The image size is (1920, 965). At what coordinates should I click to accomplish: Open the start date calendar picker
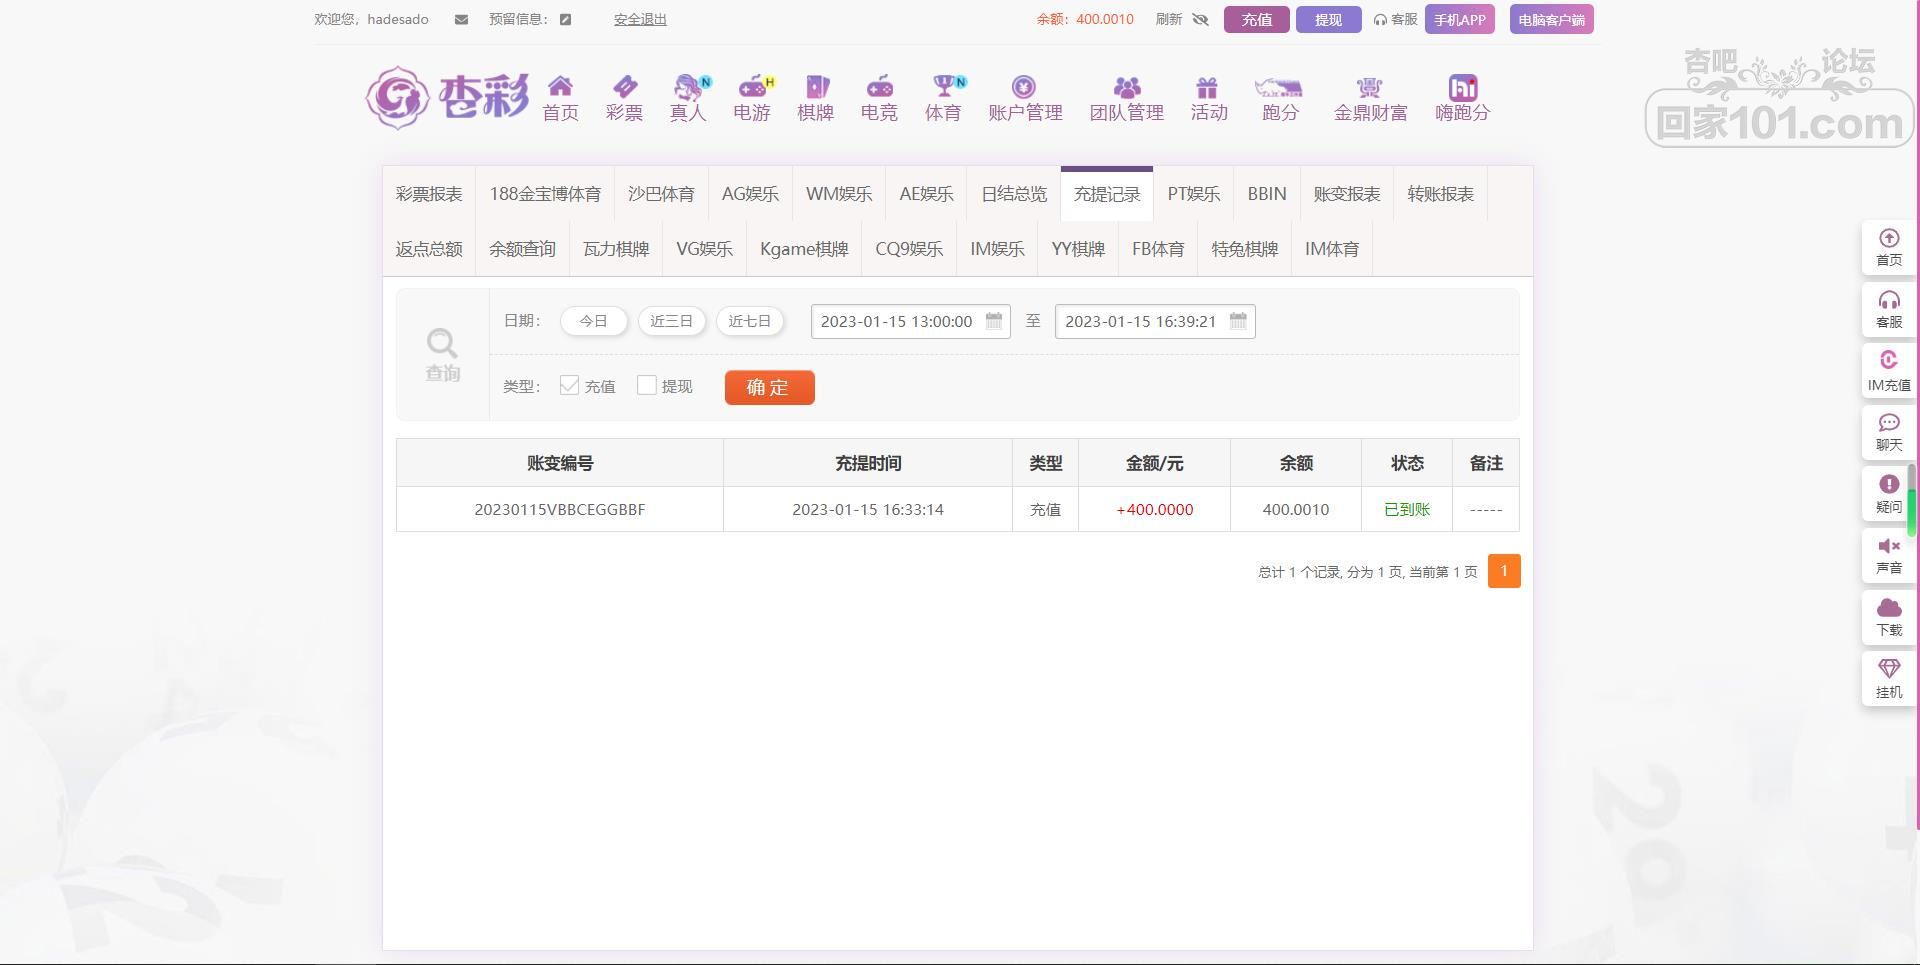994,321
